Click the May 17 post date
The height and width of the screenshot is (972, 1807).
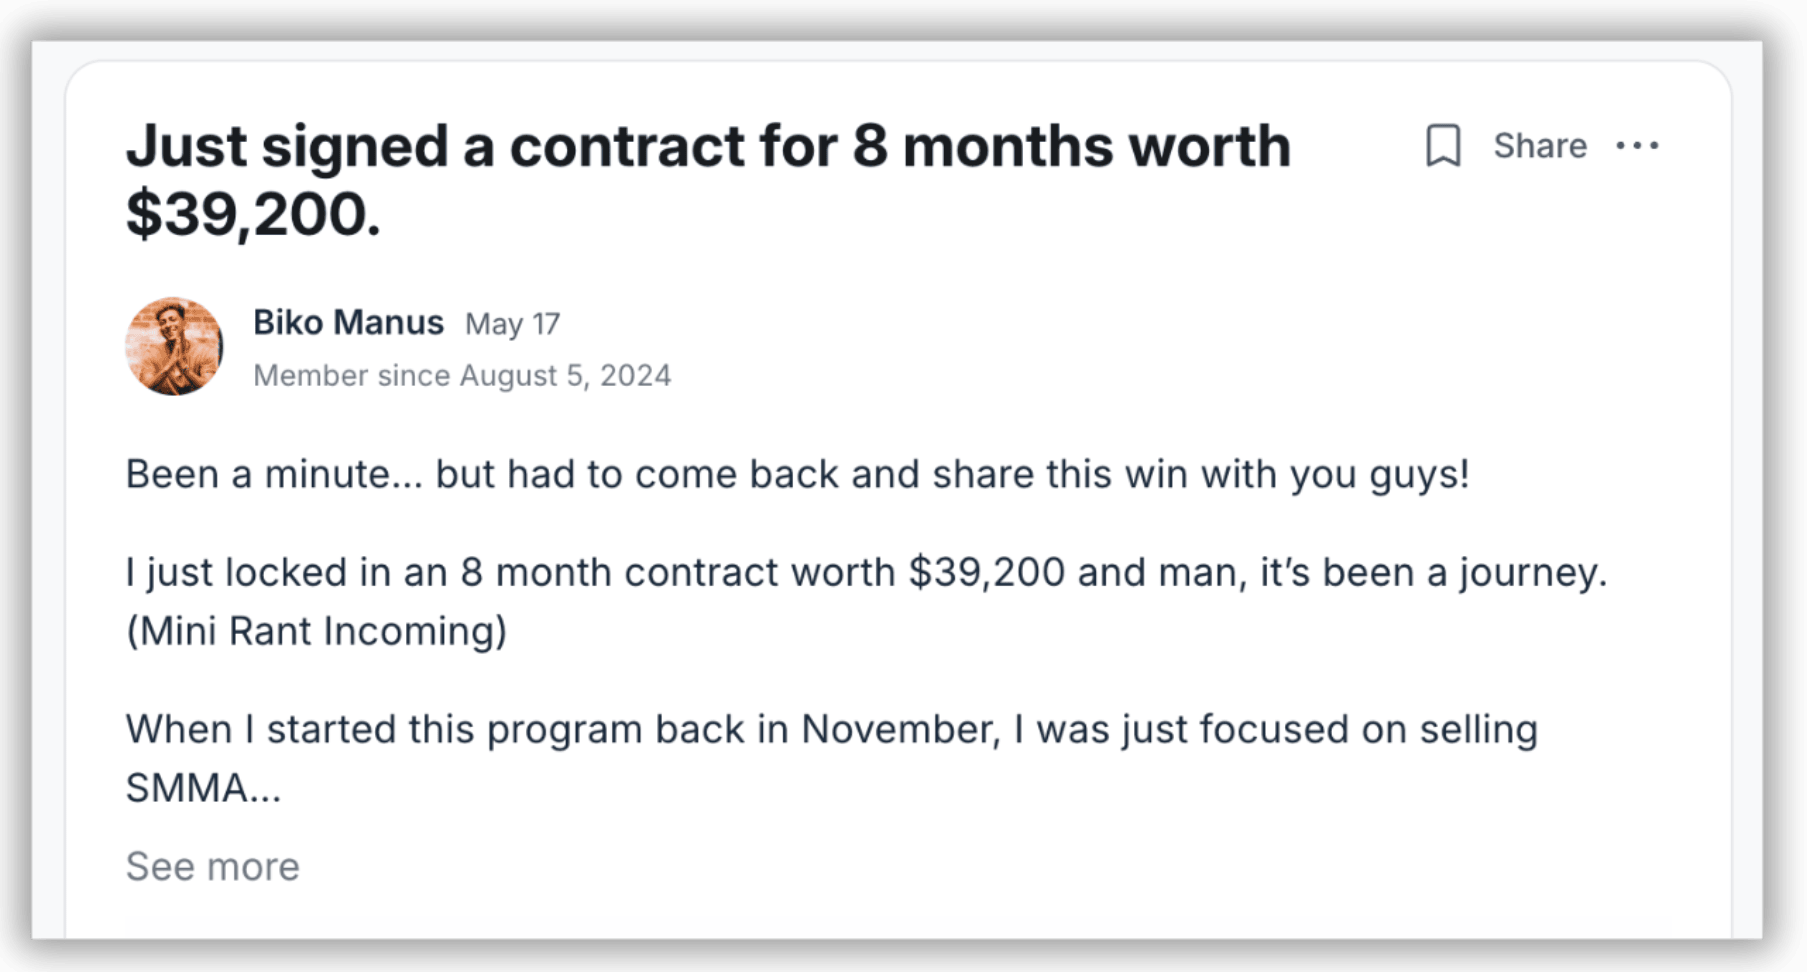tap(512, 324)
